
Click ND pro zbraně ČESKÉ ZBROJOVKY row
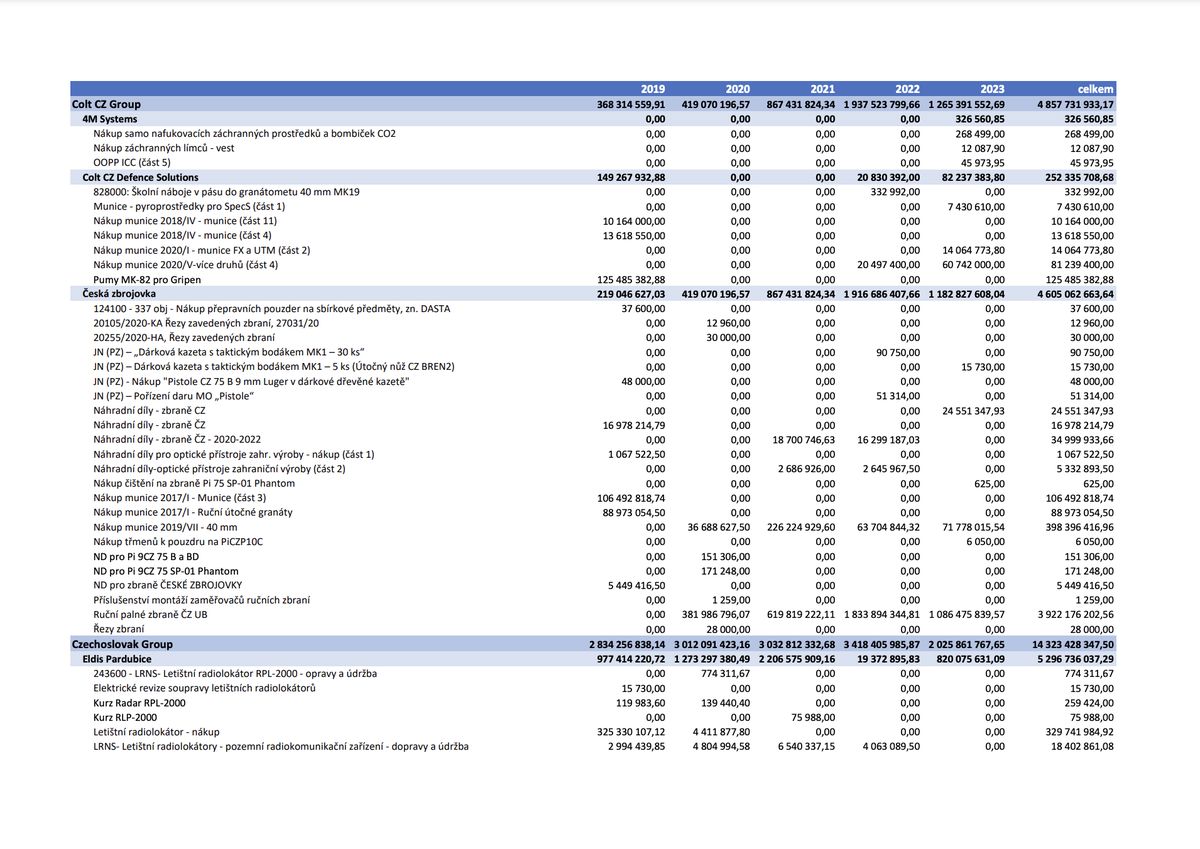[x=593, y=585]
